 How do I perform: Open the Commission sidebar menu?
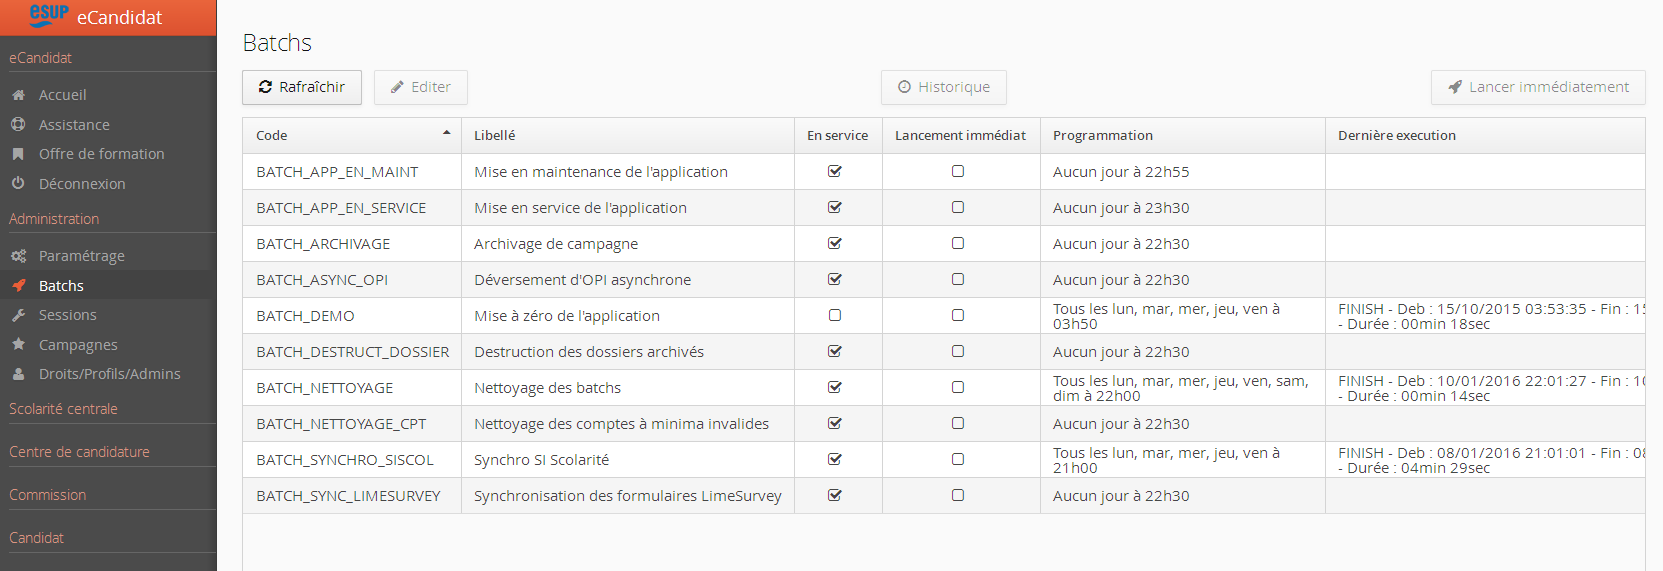click(x=47, y=495)
